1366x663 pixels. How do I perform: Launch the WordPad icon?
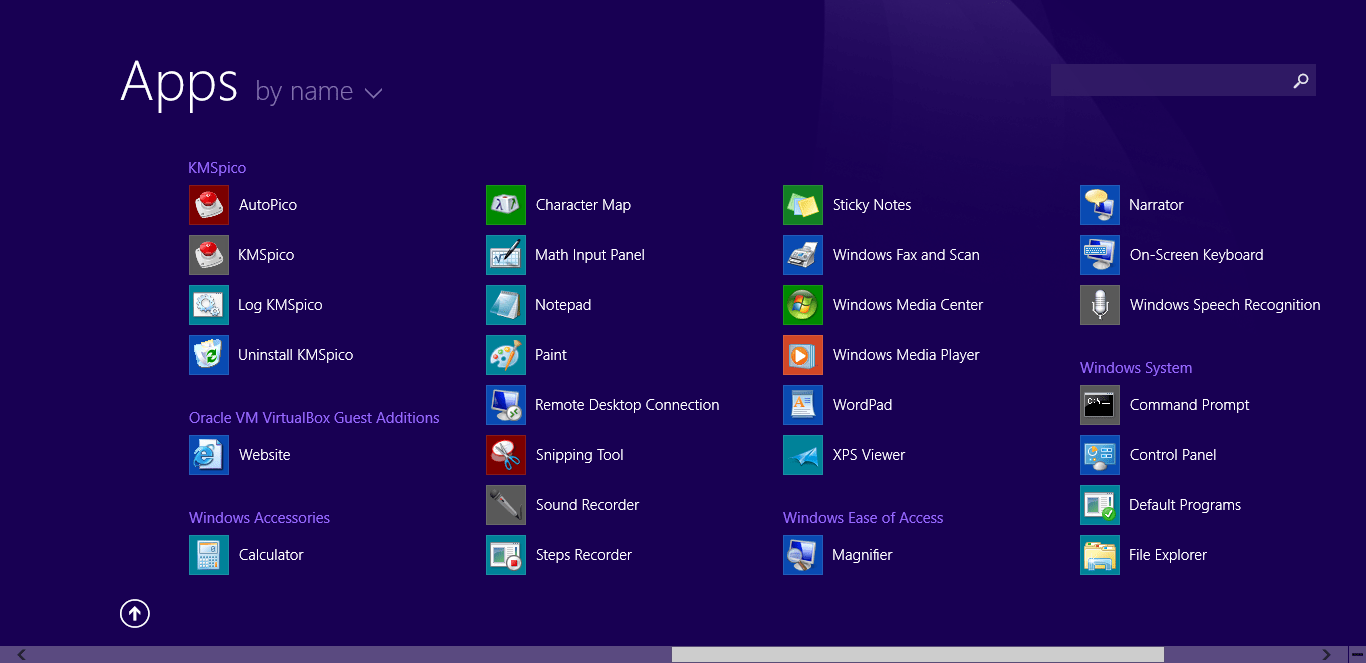803,405
